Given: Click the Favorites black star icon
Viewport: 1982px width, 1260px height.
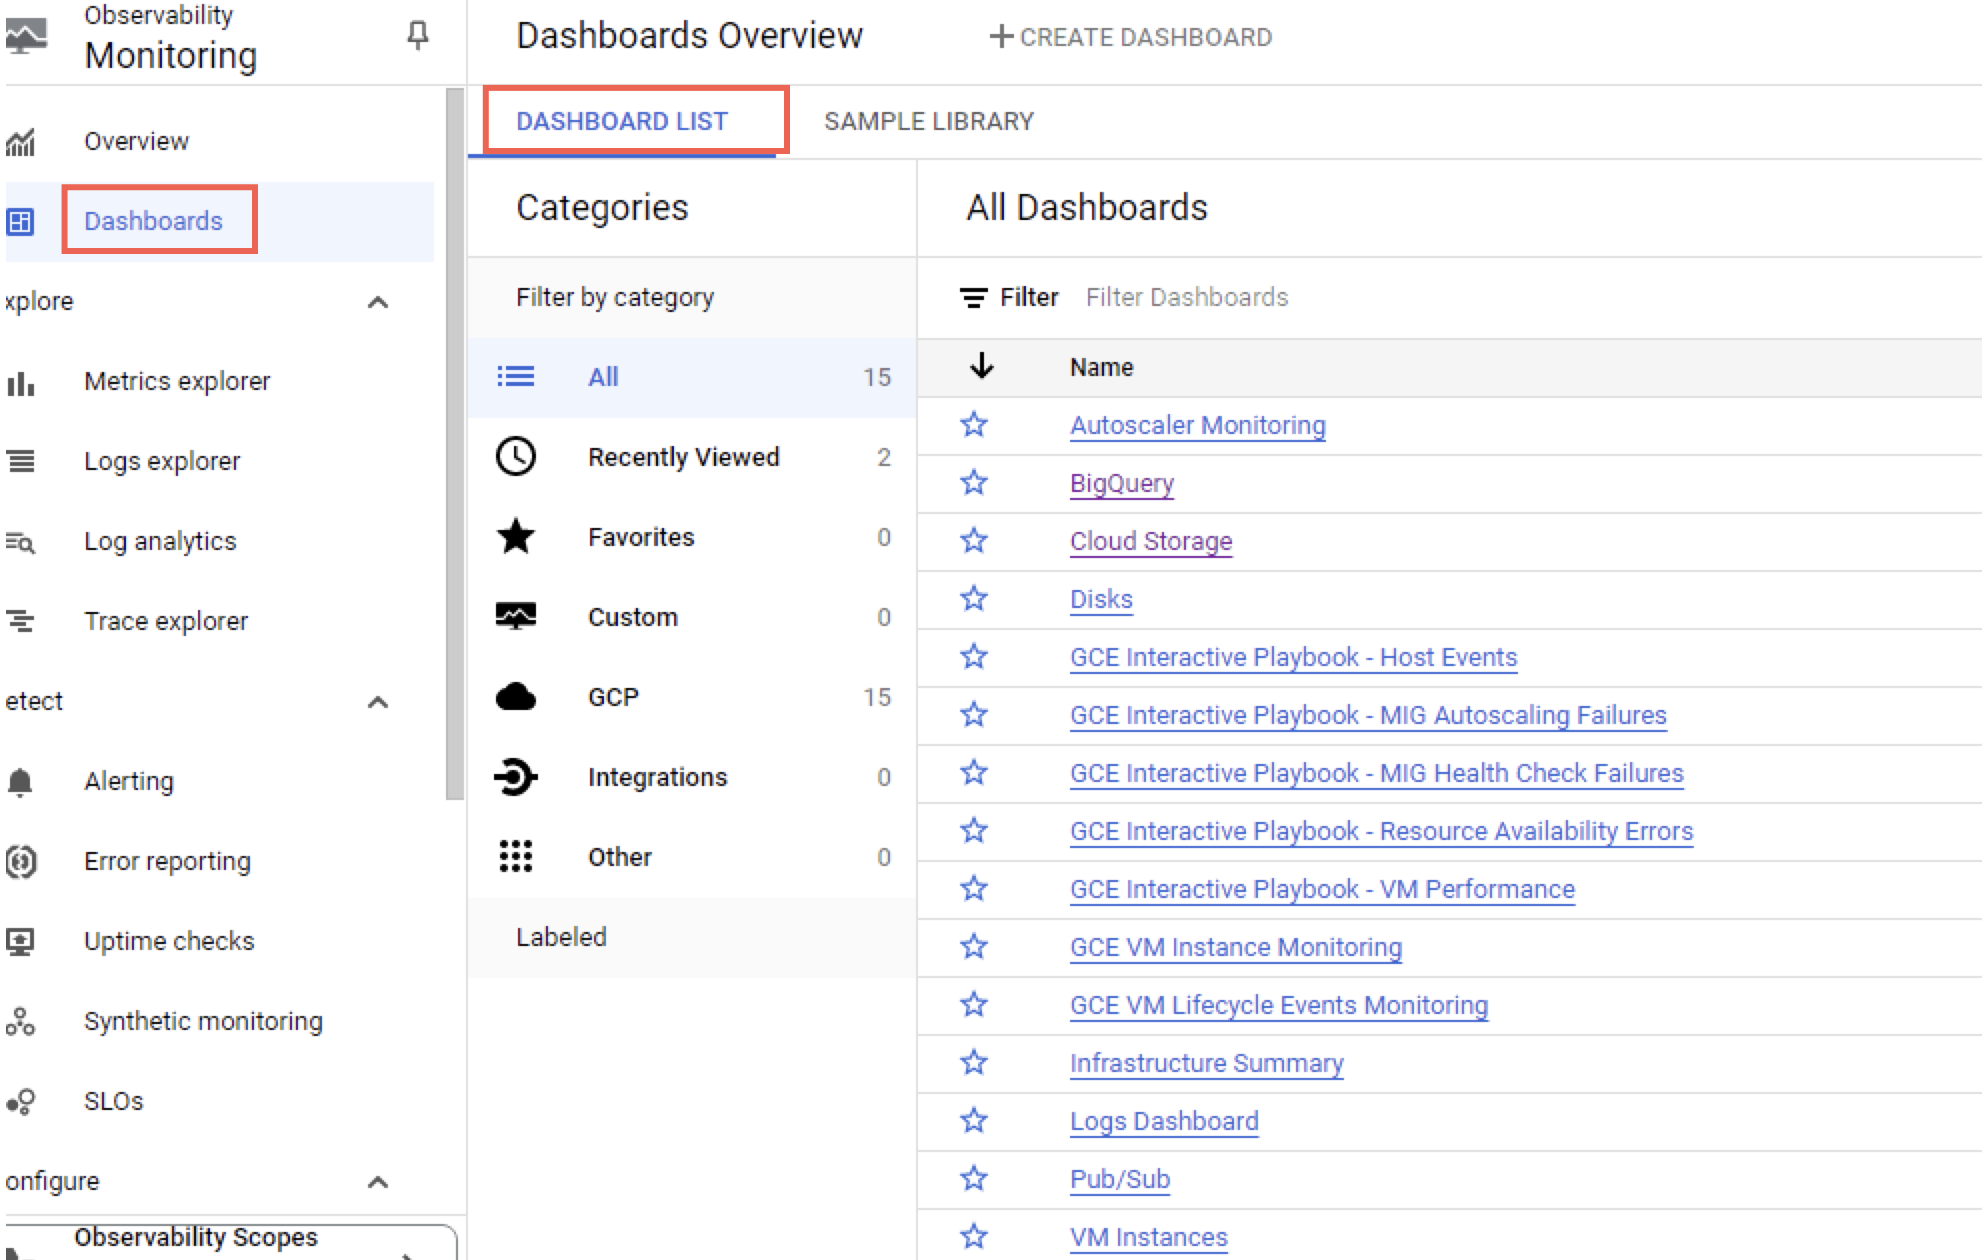Looking at the screenshot, I should [516, 537].
